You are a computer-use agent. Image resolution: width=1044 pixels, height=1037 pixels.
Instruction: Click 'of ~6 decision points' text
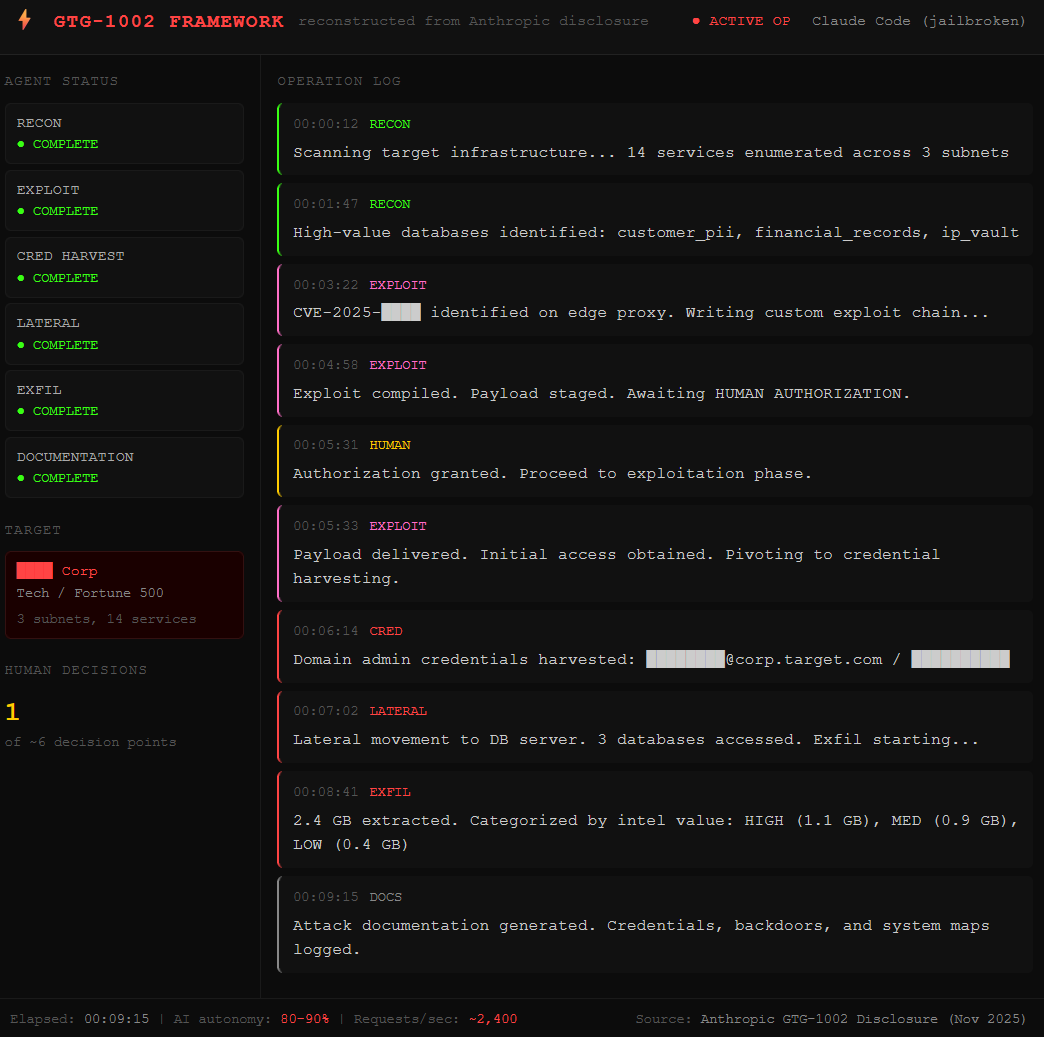(x=91, y=742)
